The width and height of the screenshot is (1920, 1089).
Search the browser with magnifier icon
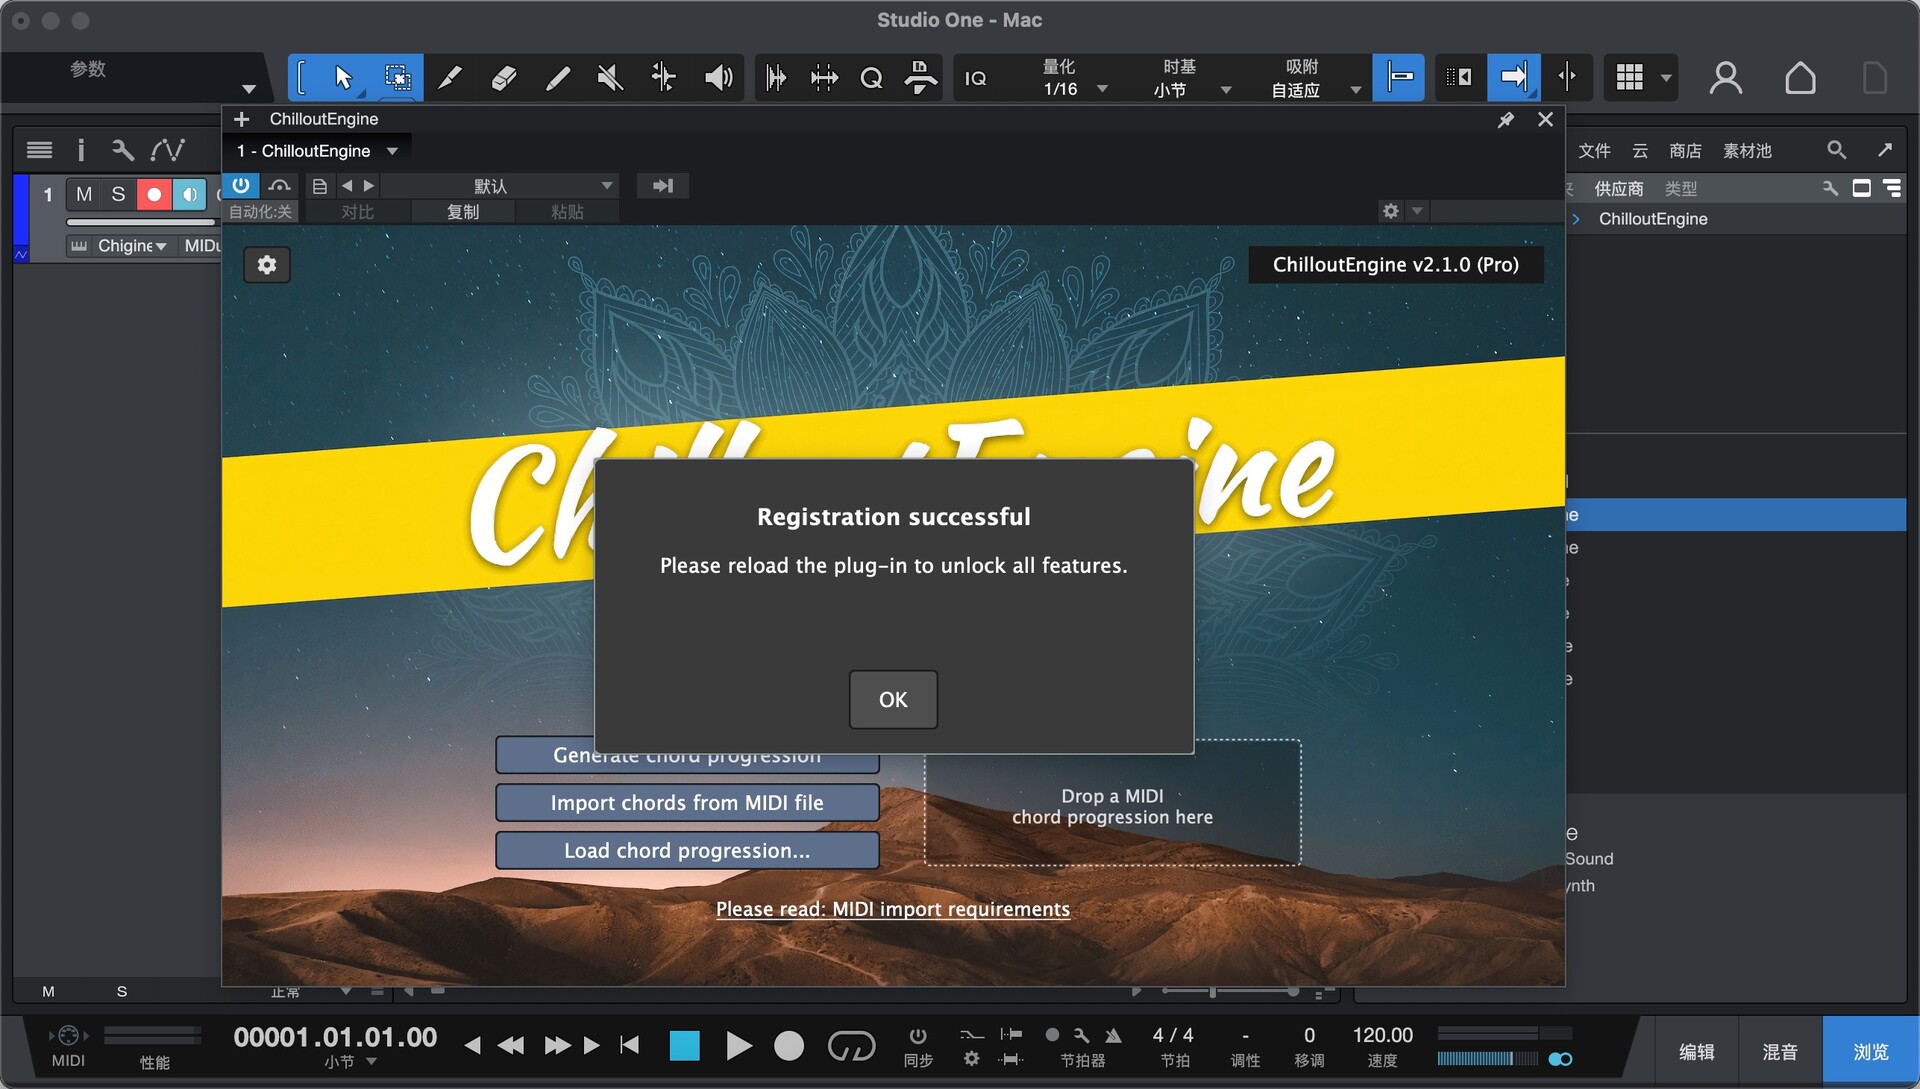coord(1836,150)
